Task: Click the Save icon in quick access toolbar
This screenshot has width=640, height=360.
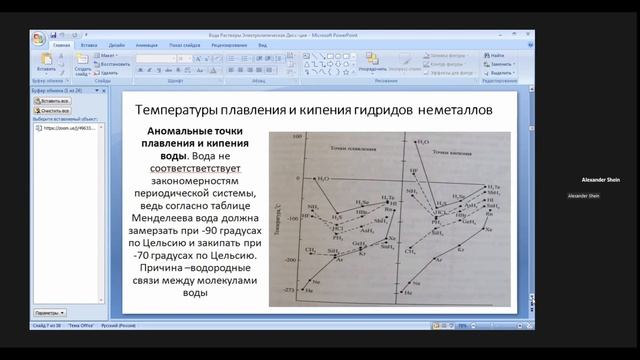Action: [x=53, y=36]
